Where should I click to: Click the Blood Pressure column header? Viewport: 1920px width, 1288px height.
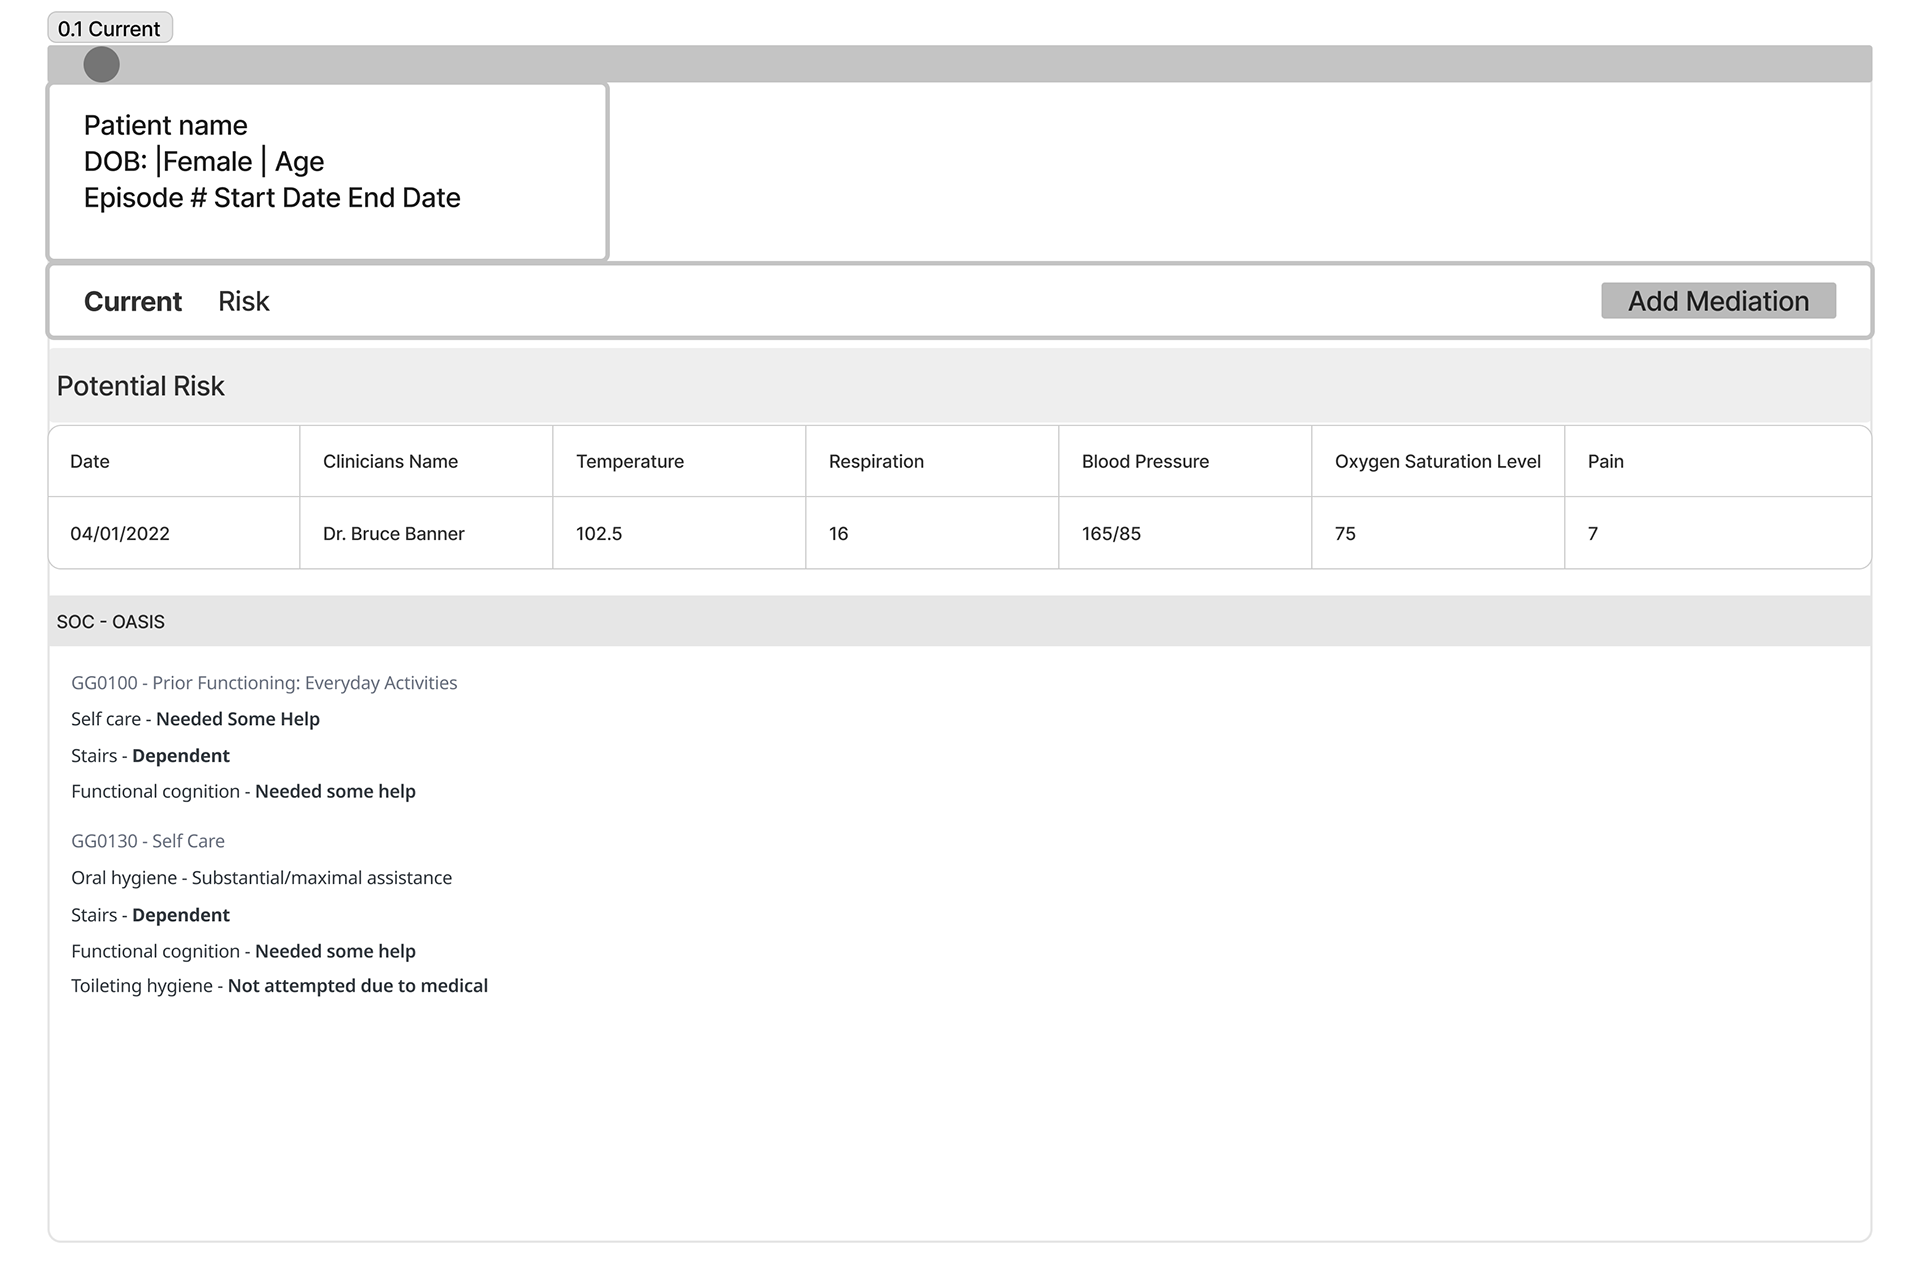1145,461
